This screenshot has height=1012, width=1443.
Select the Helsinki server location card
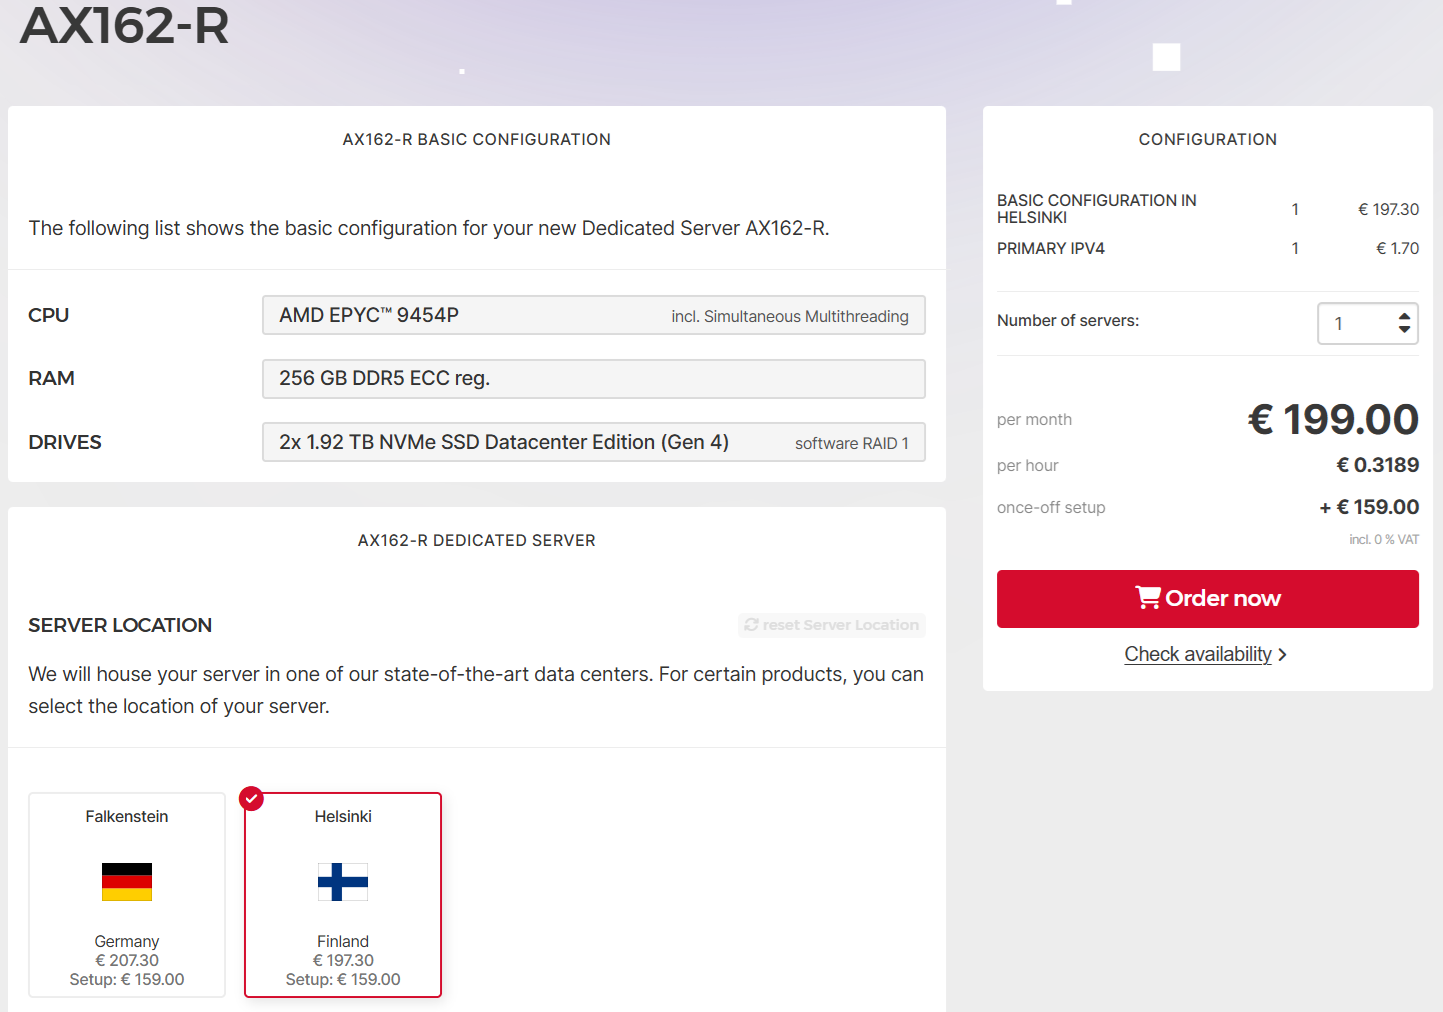(343, 895)
